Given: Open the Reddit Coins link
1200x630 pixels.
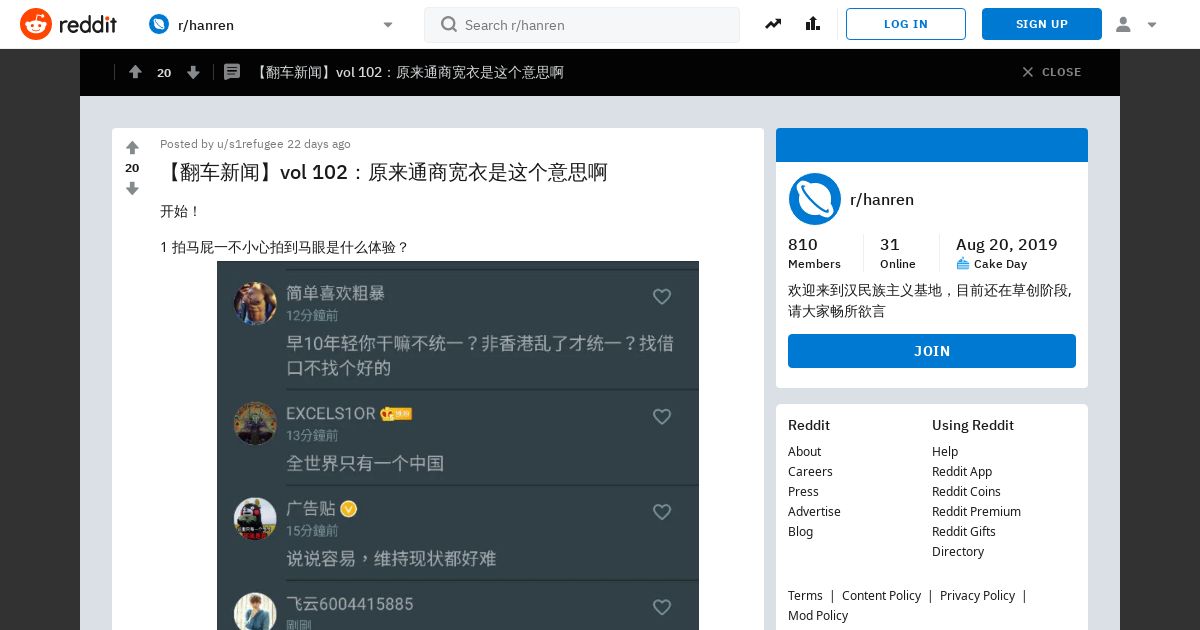Looking at the screenshot, I should [x=966, y=492].
